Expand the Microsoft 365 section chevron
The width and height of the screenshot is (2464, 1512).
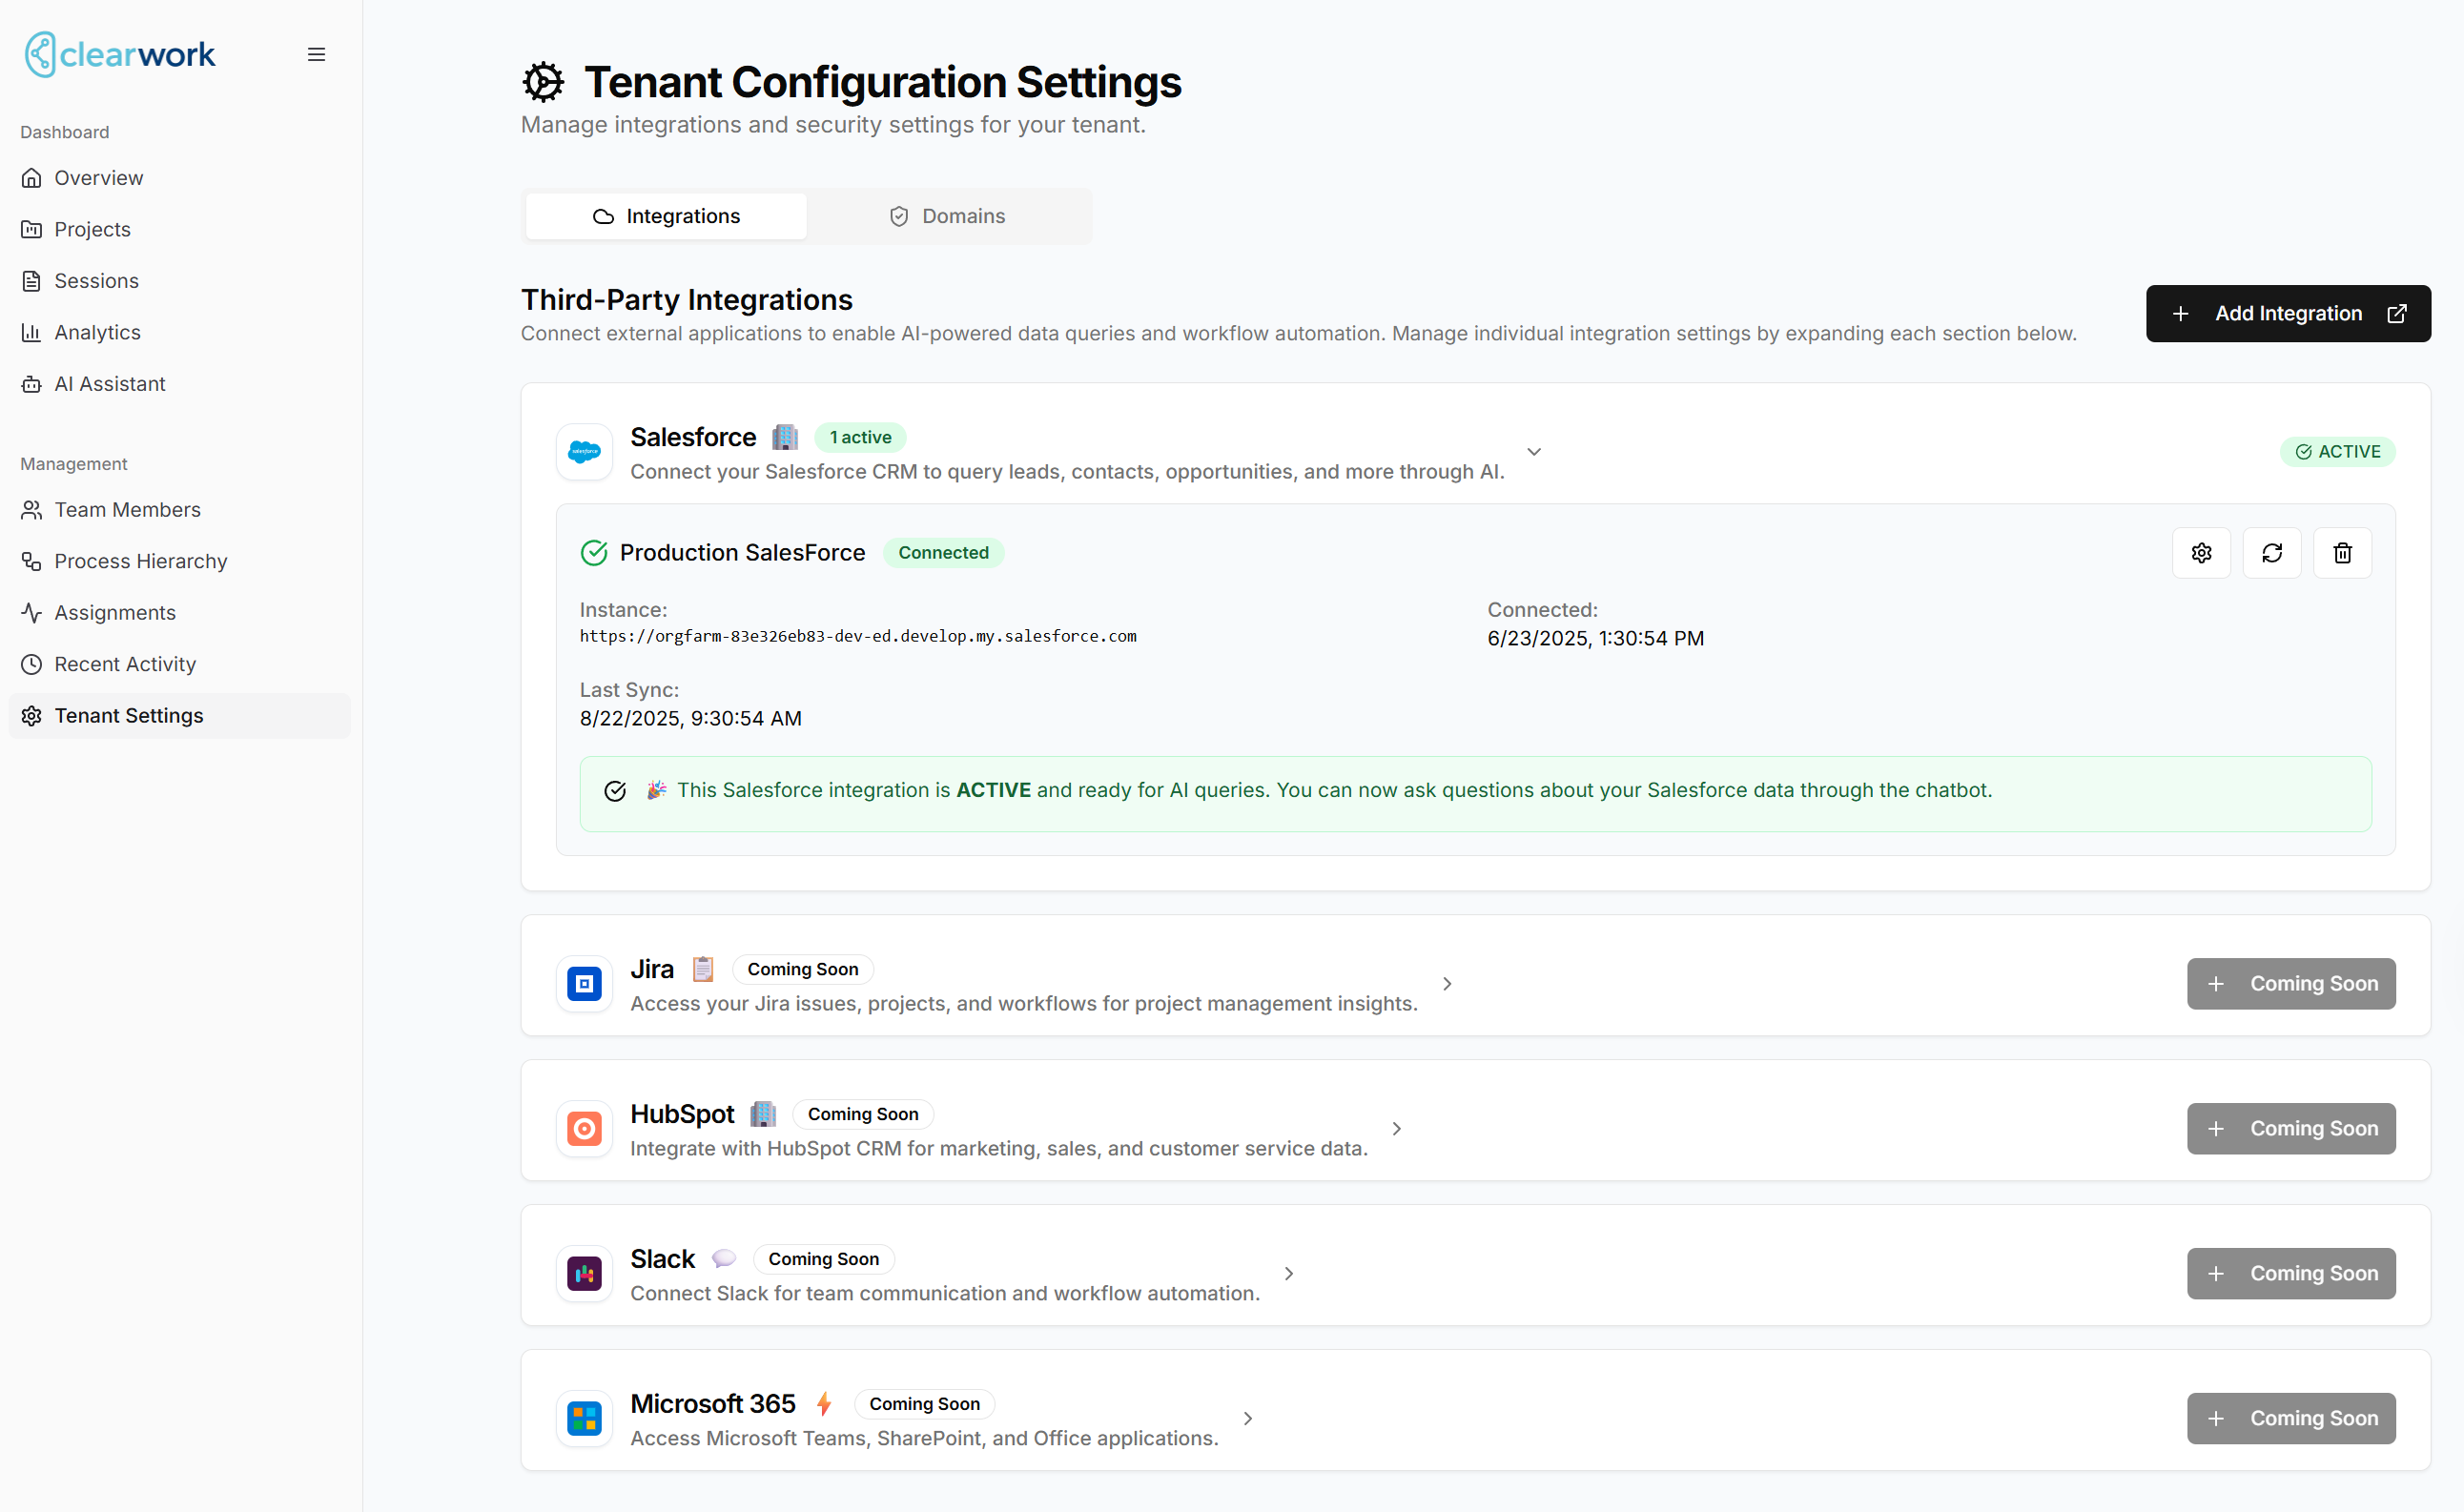pyautogui.click(x=1248, y=1419)
